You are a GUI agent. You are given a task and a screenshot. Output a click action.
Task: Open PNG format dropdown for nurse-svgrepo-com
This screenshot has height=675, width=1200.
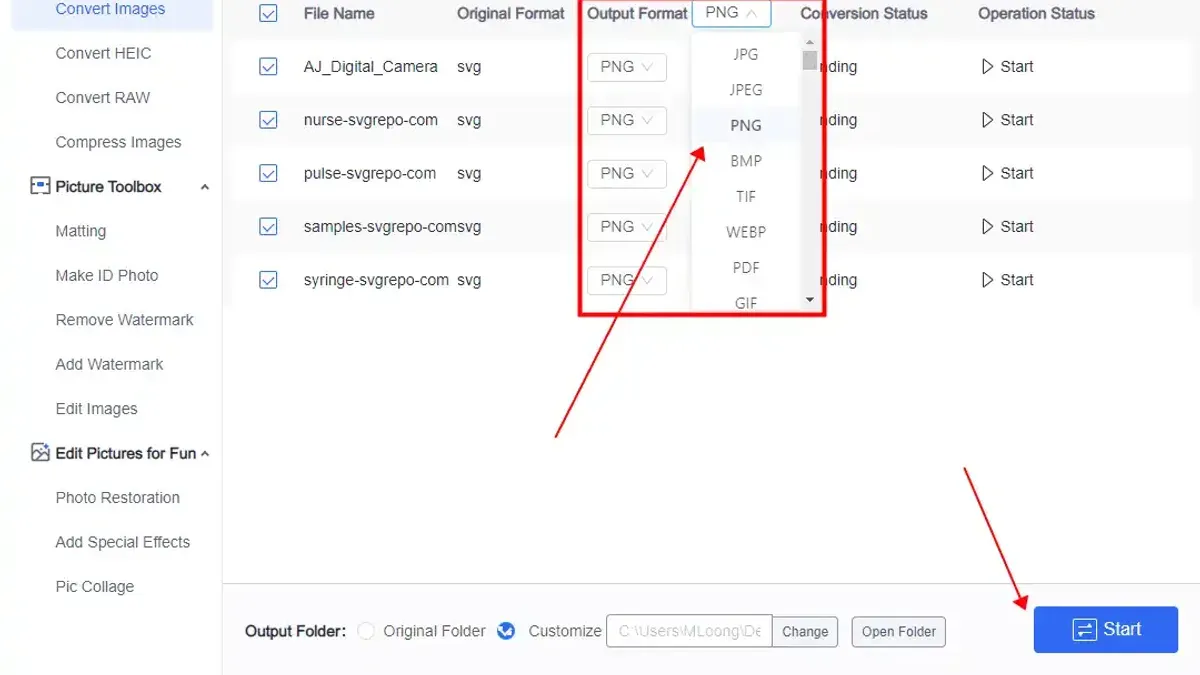[x=627, y=120]
